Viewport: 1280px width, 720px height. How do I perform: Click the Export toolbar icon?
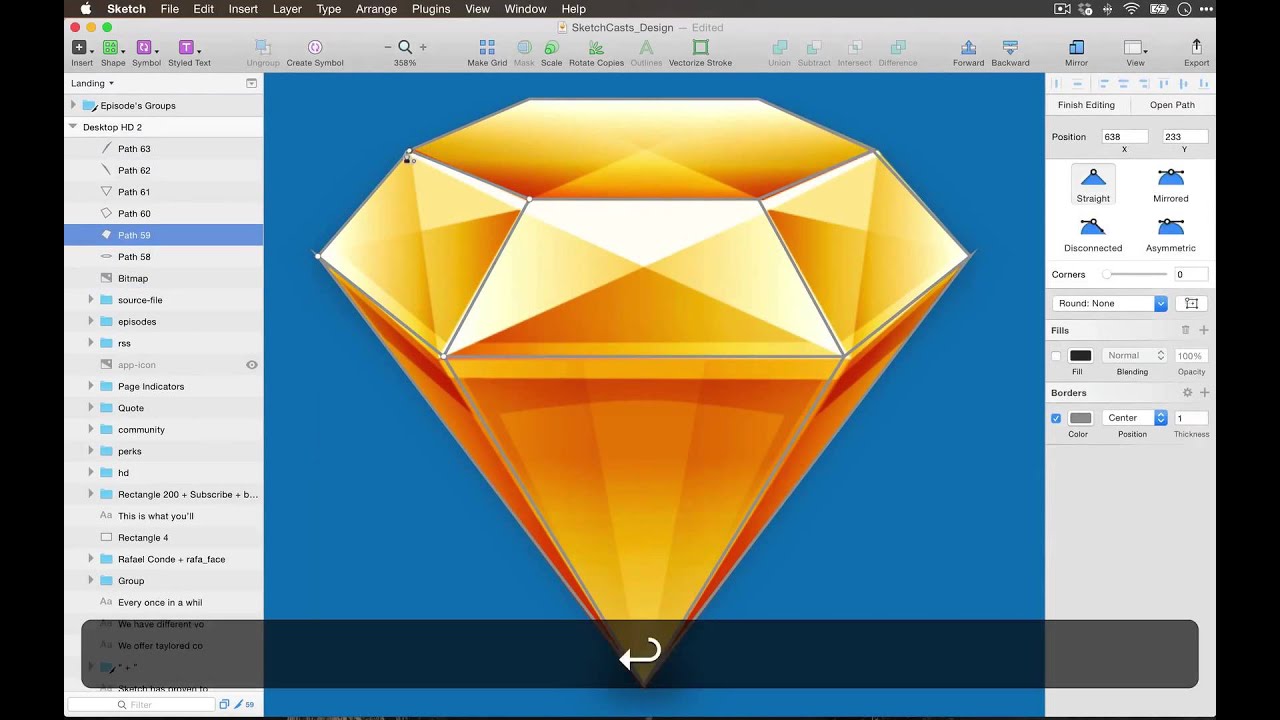pyautogui.click(x=1196, y=47)
